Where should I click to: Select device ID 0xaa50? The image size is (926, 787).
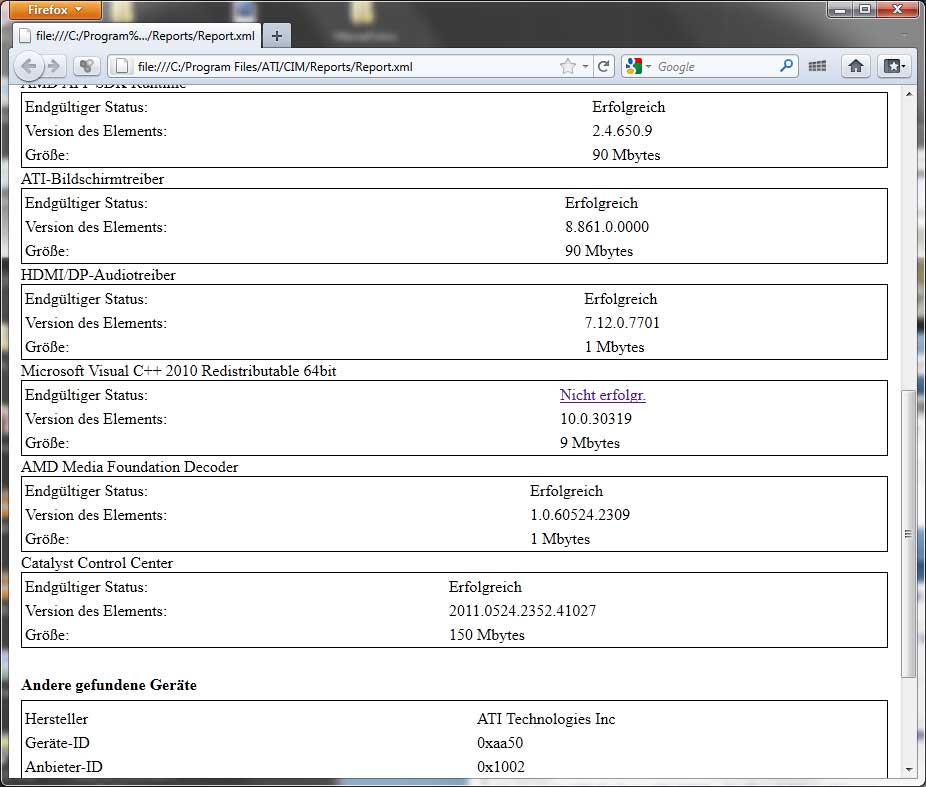pos(500,743)
